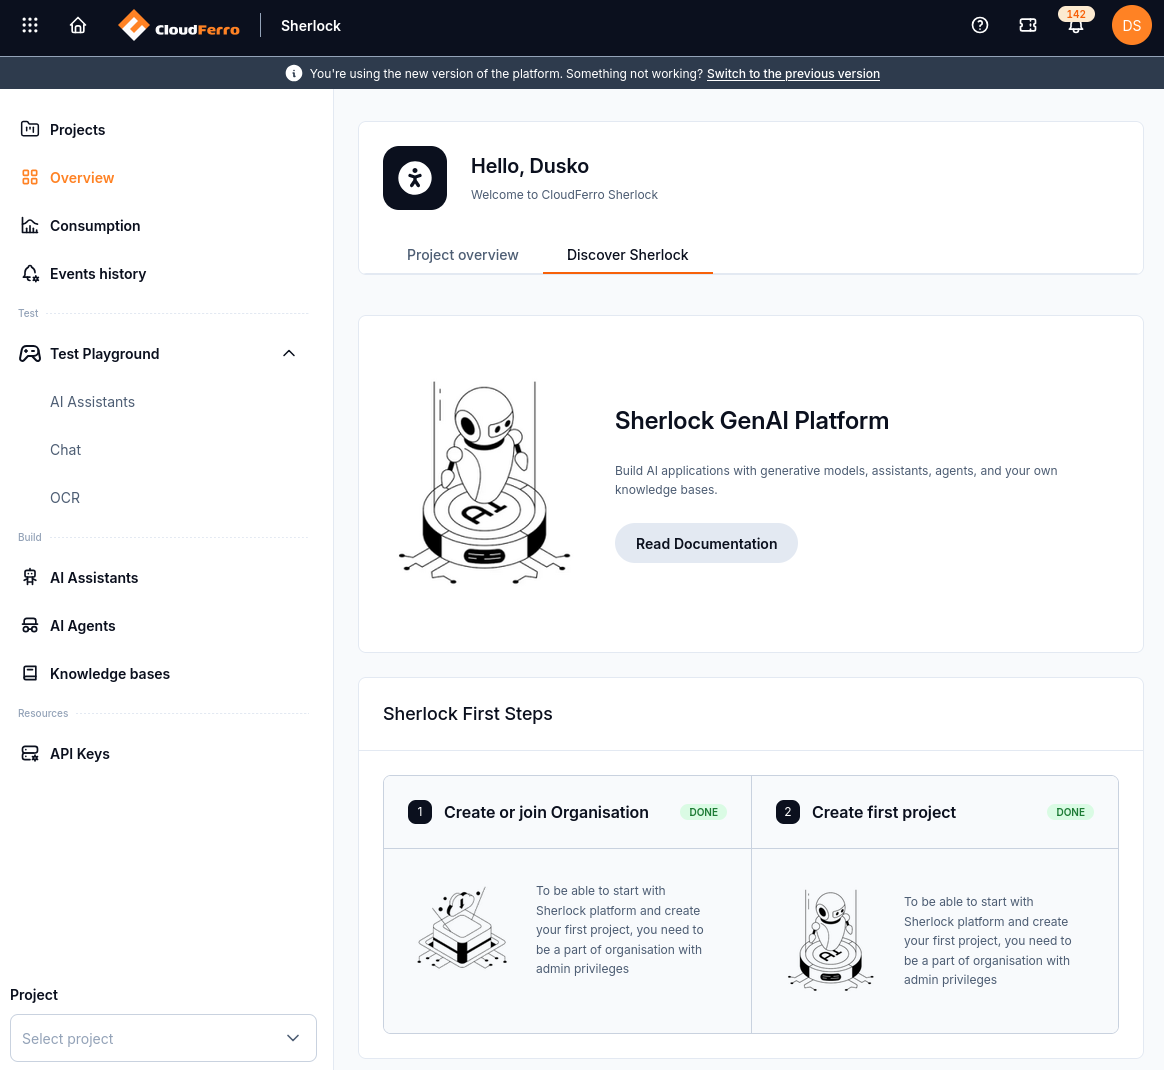Viewport: 1164px width, 1070px height.
Task: Click the robot illustration in step 2 card
Action: pyautogui.click(x=831, y=940)
